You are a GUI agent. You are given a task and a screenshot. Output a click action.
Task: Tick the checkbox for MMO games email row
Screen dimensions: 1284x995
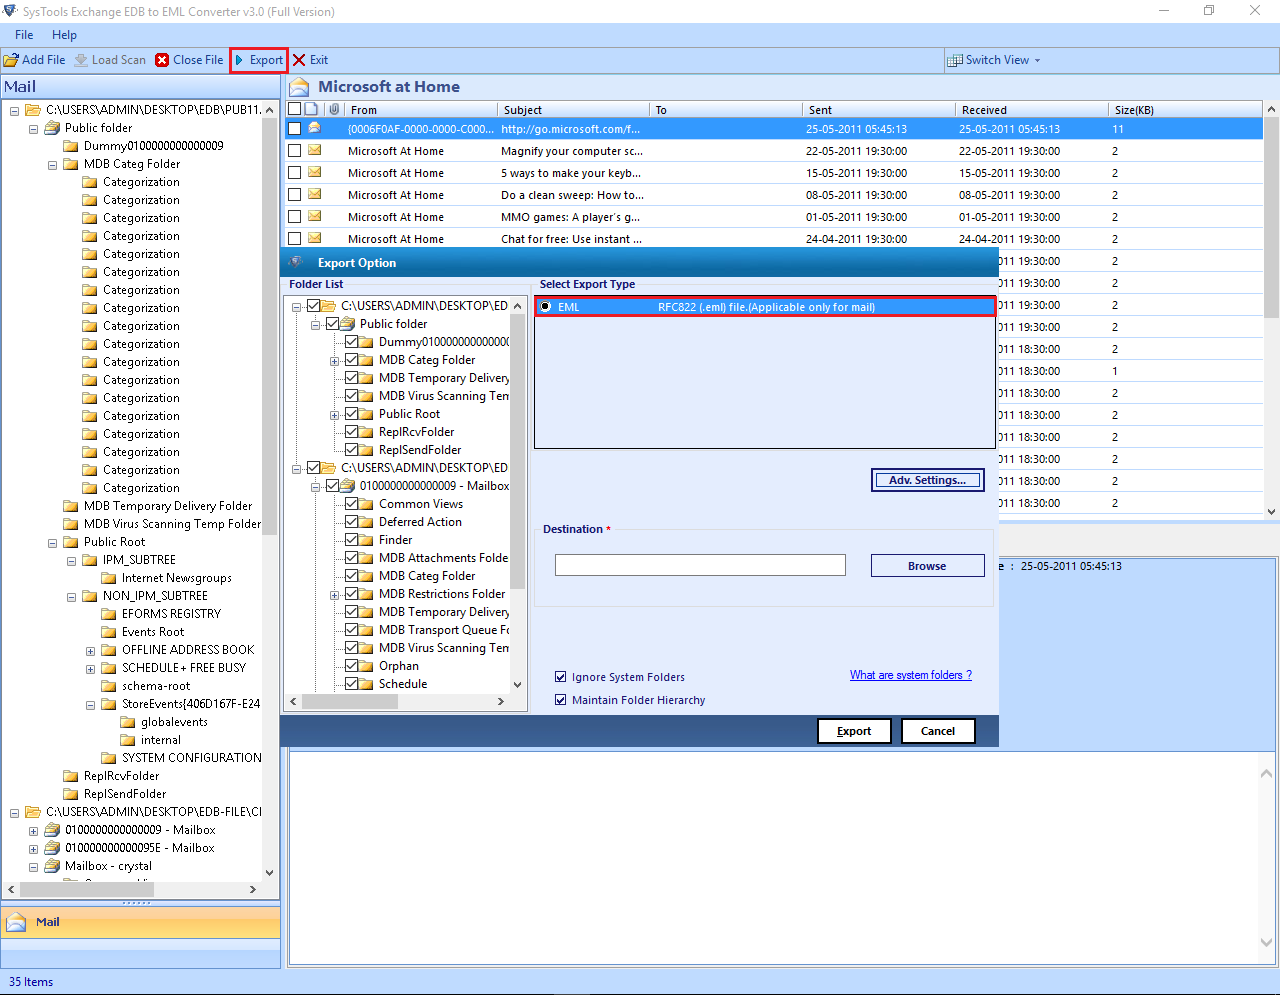[x=294, y=217]
